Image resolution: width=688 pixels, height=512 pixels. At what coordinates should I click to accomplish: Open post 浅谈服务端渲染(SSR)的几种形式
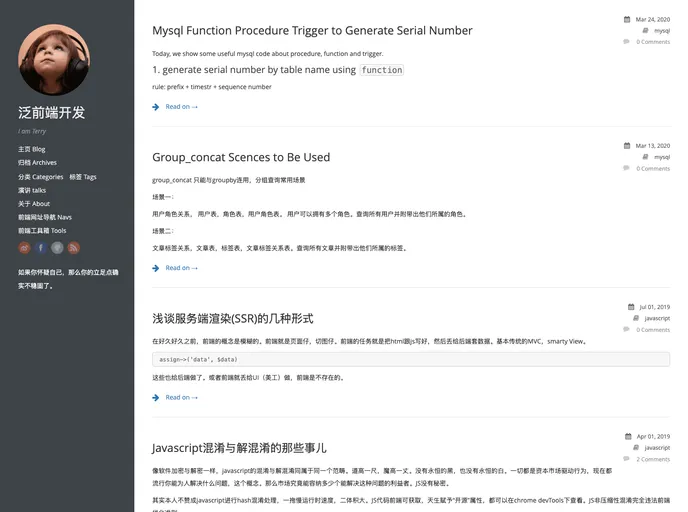233,319
